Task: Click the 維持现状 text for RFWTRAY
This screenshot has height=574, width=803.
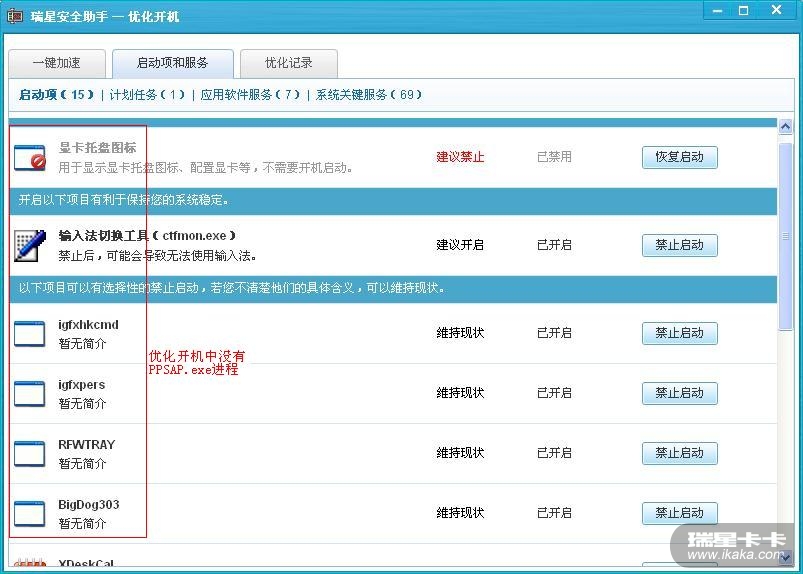Action: click(x=460, y=453)
